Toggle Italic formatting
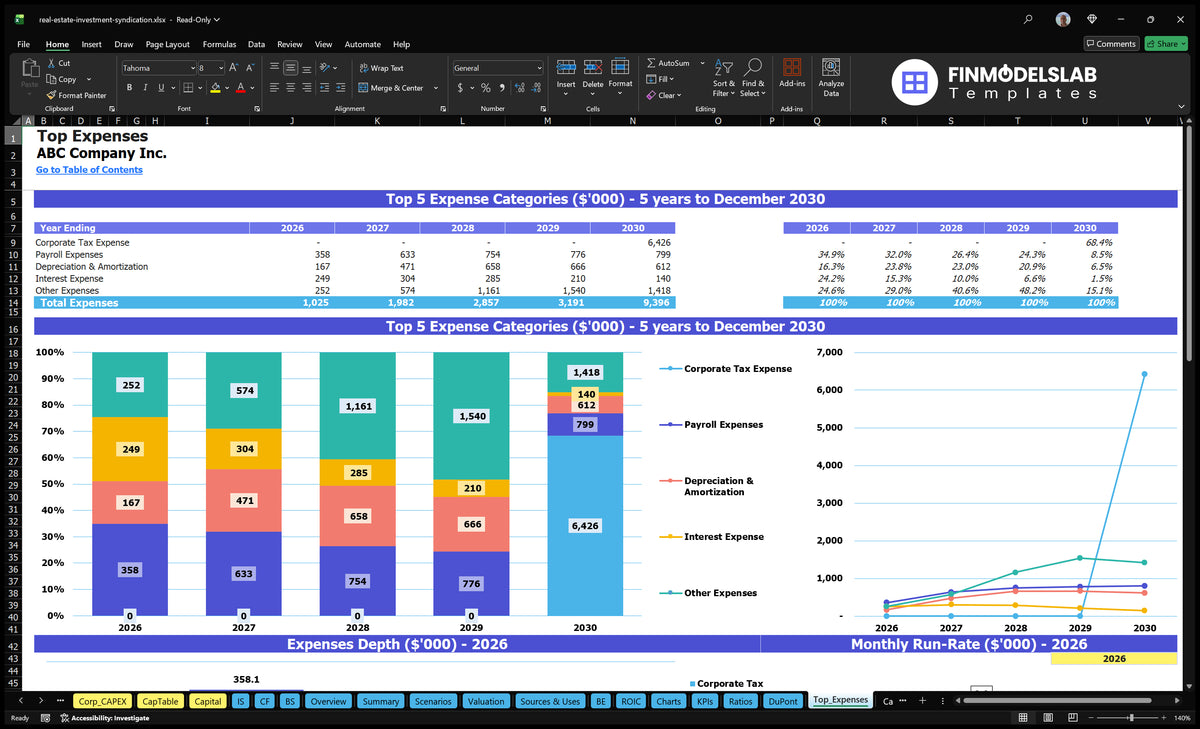The width and height of the screenshot is (1200, 729). 145,88
